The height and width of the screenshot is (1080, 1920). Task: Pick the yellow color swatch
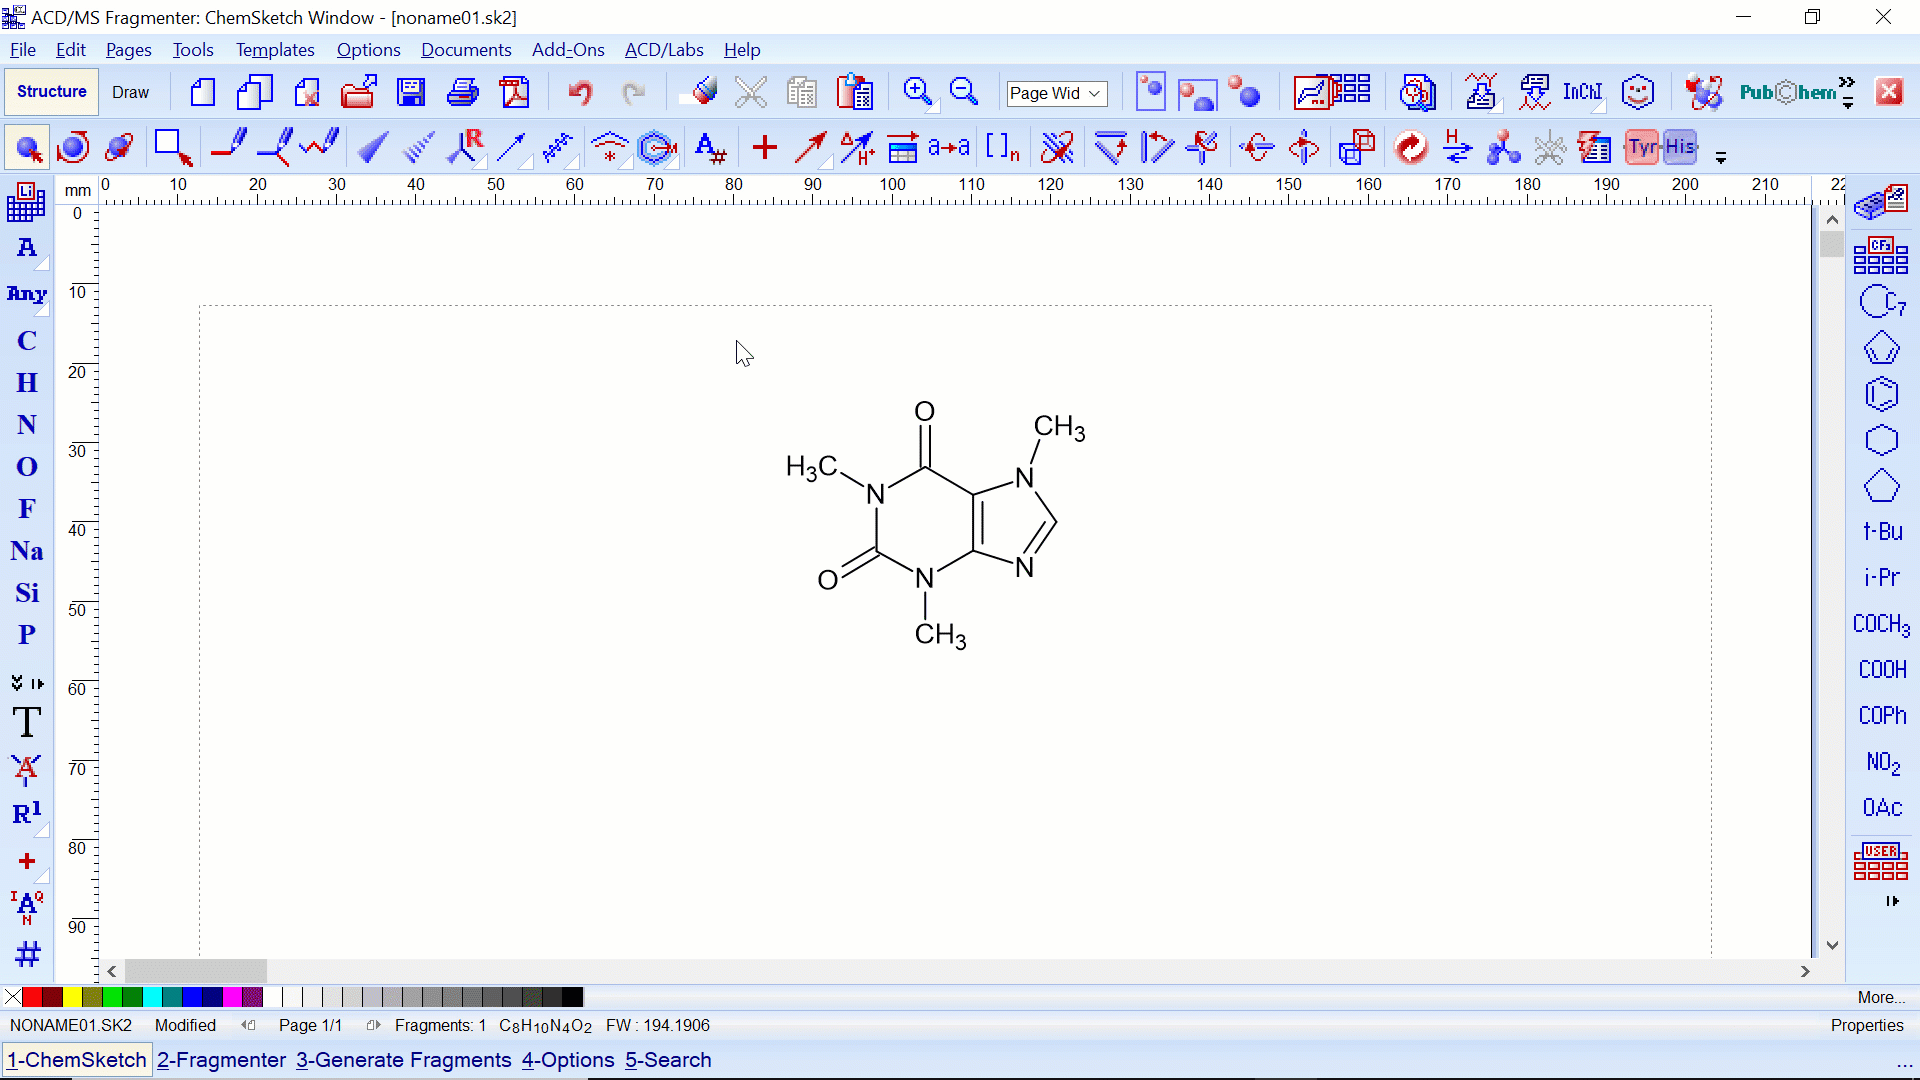click(x=72, y=997)
